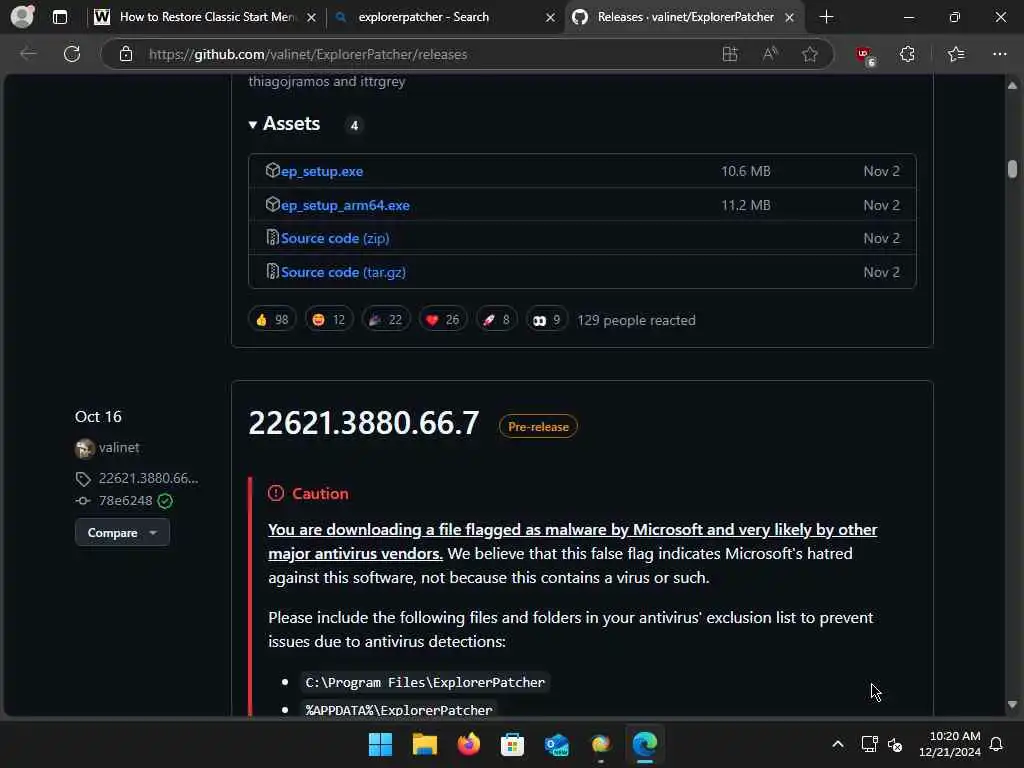Open the network status tray icon
This screenshot has width=1024, height=768.
869,744
